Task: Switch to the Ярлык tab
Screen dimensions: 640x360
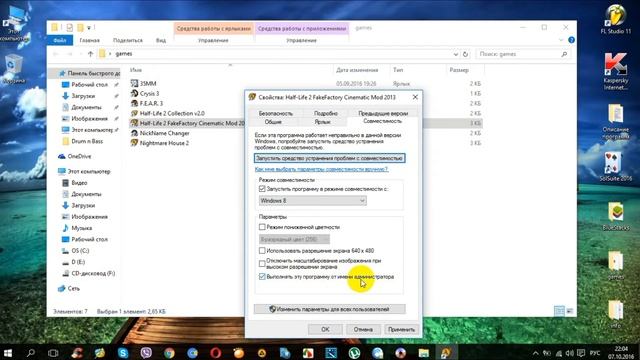Action: pyautogui.click(x=322, y=122)
